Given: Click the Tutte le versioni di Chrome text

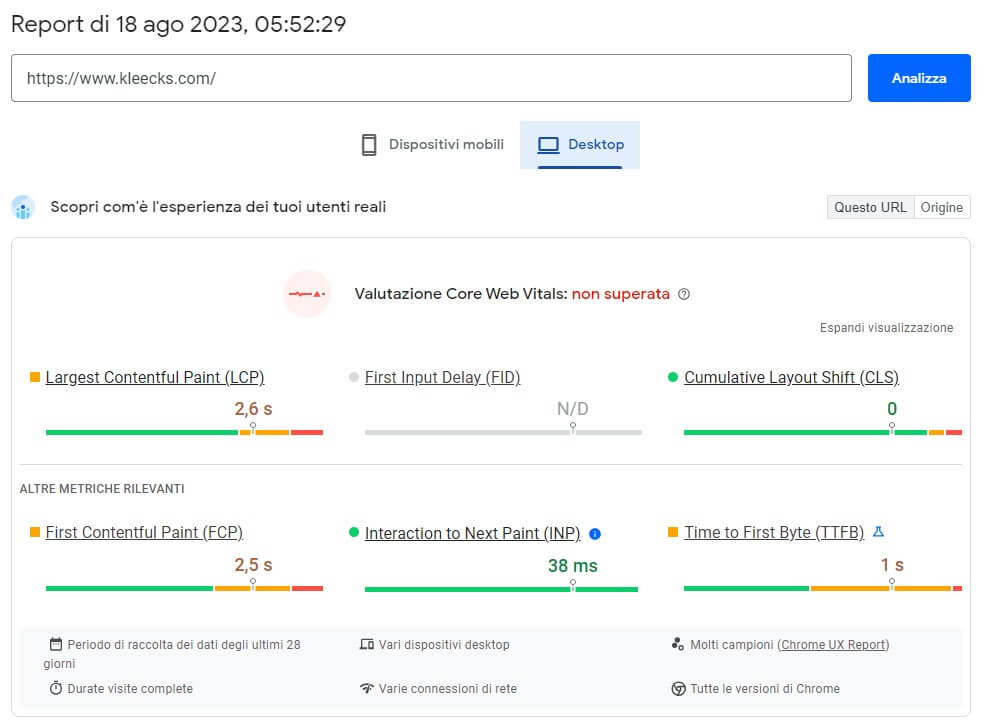Looking at the screenshot, I should [765, 688].
